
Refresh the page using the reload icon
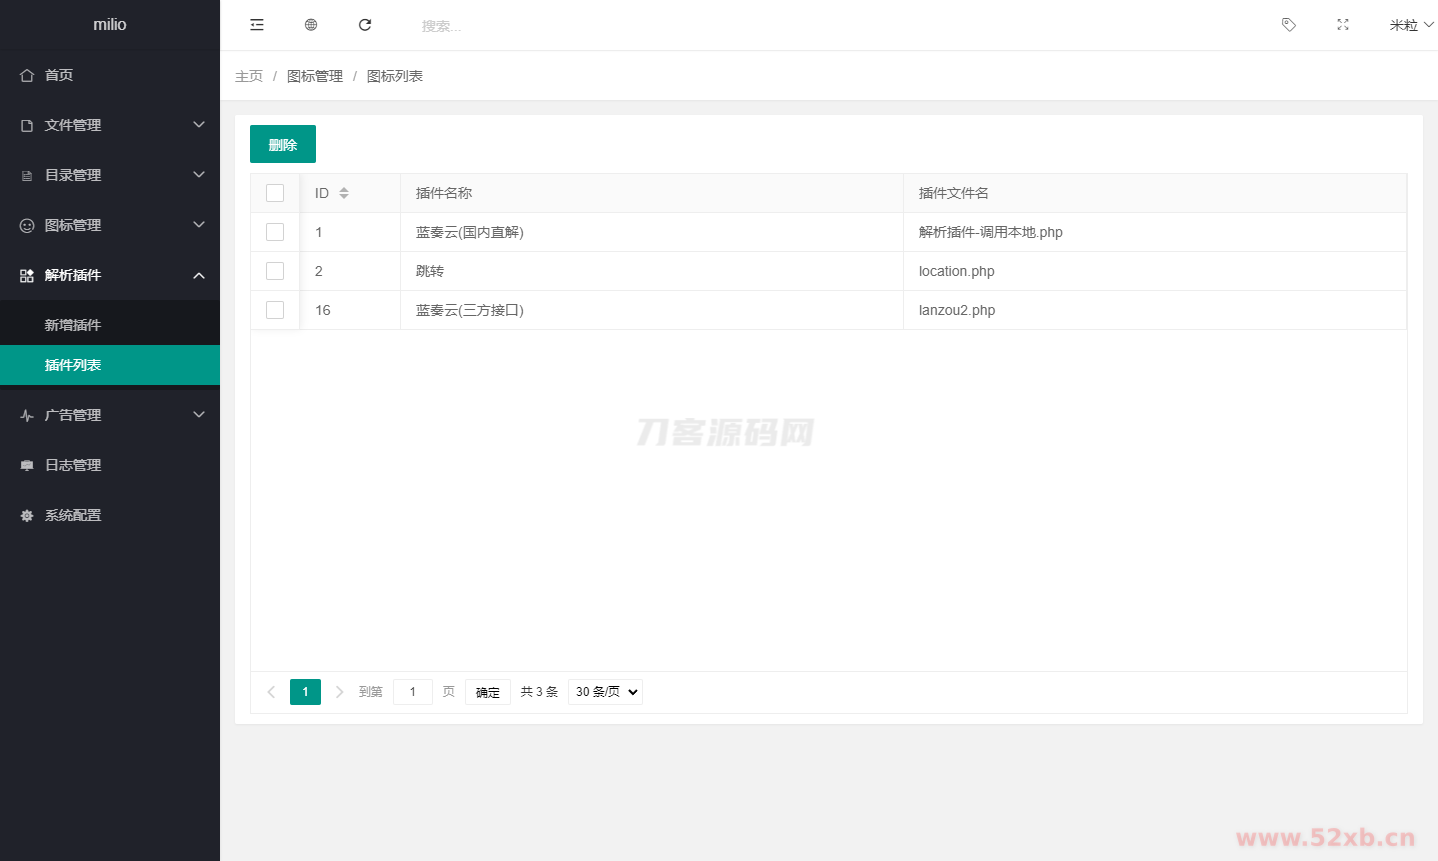coord(365,24)
